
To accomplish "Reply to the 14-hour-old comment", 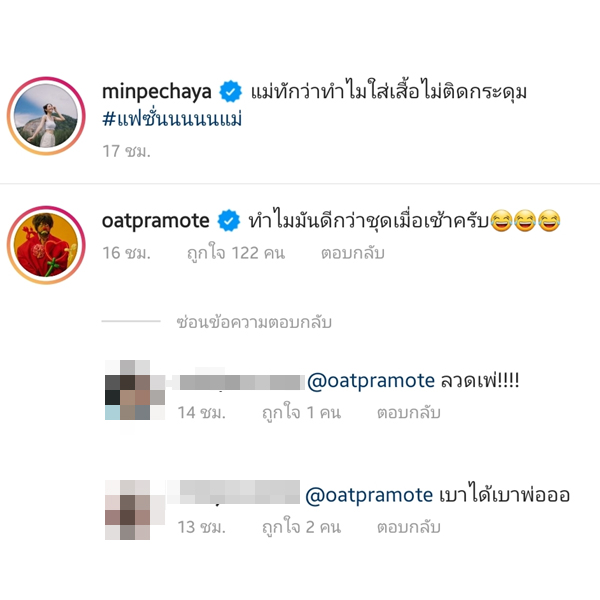I will (409, 412).
